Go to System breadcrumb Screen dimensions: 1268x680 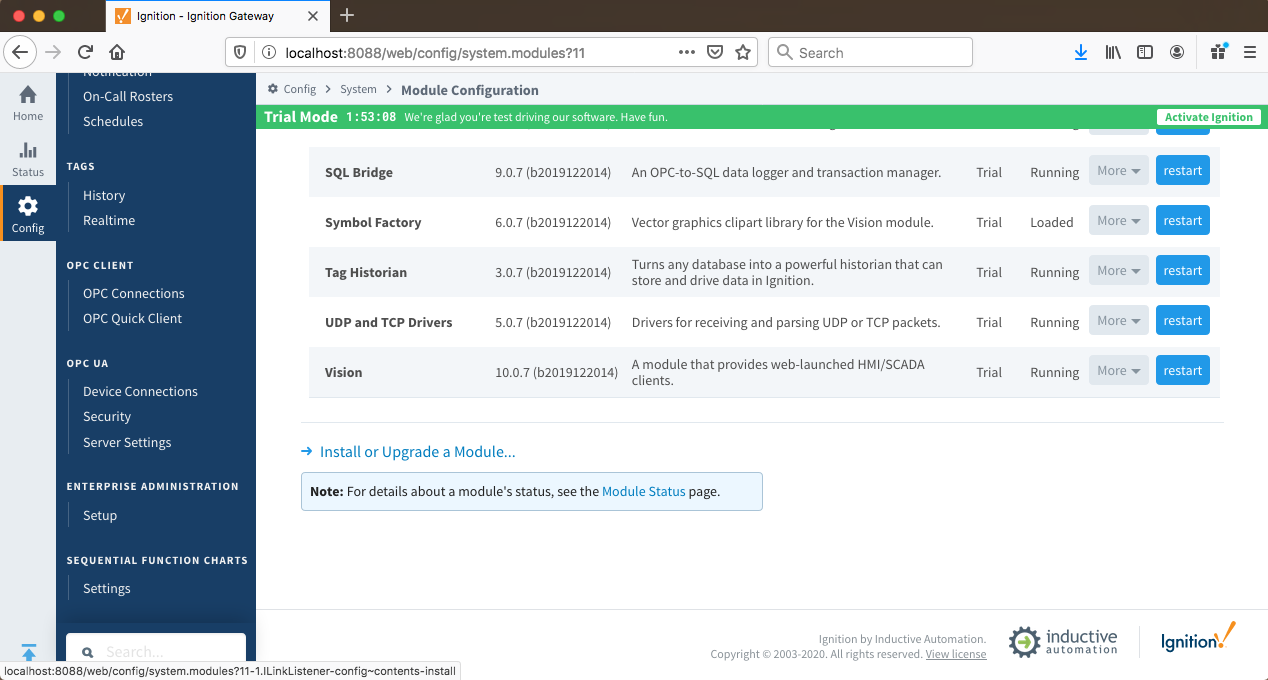coord(358,89)
